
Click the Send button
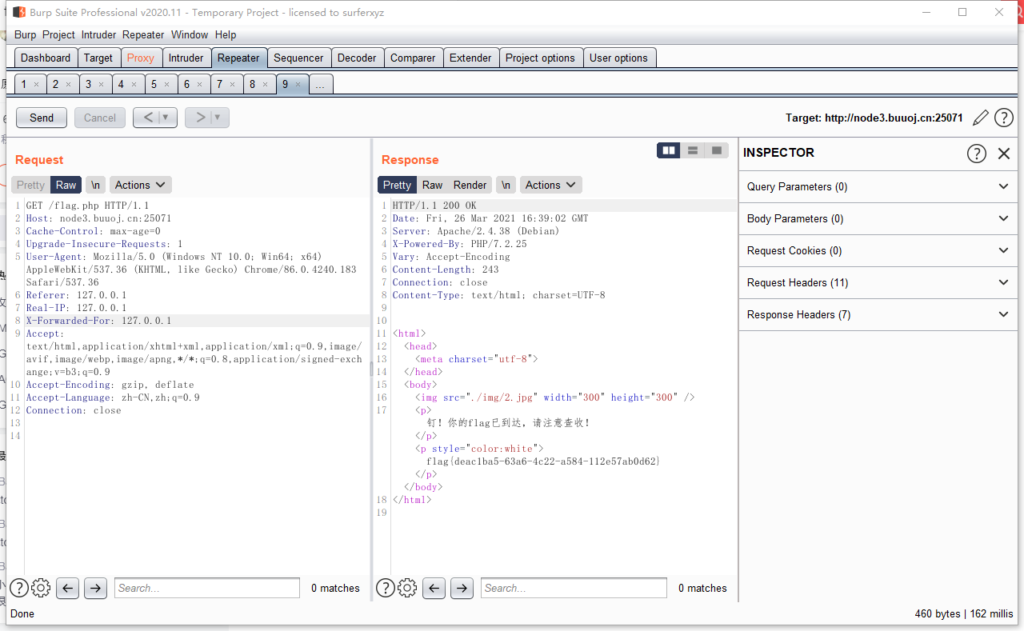point(42,118)
